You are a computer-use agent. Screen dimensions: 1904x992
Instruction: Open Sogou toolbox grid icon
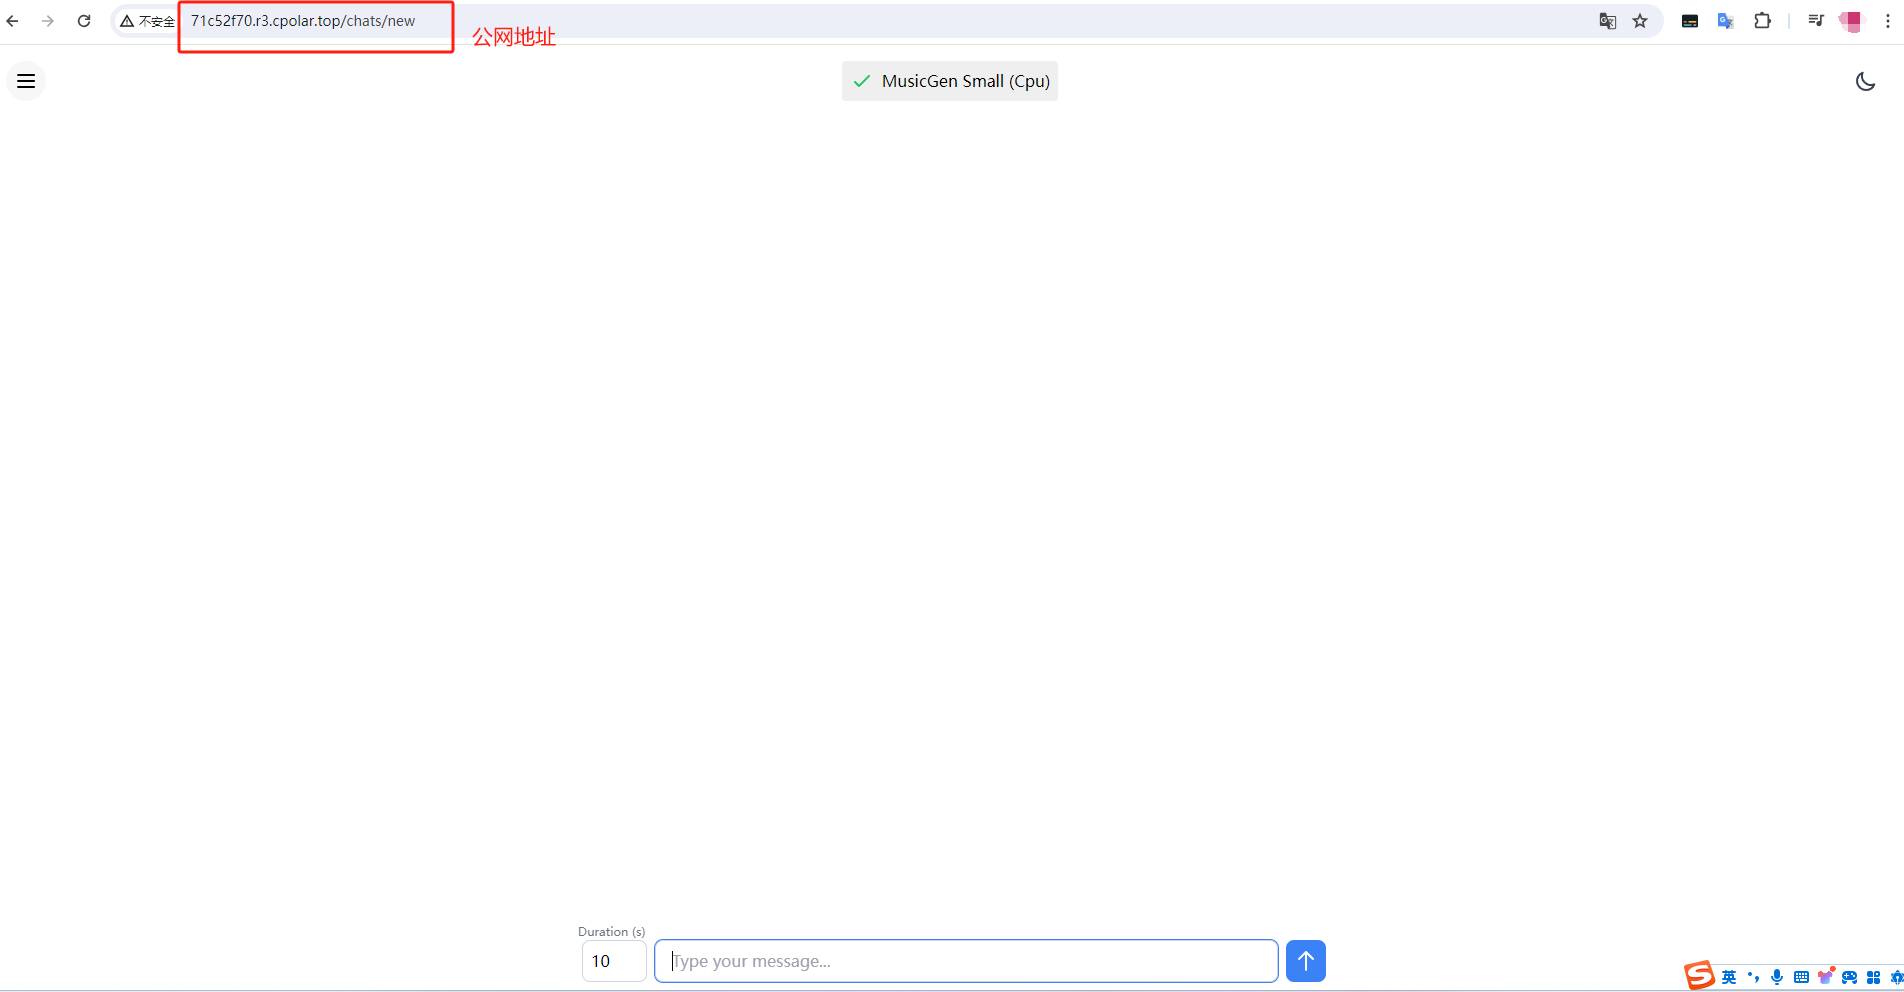pyautogui.click(x=1873, y=977)
